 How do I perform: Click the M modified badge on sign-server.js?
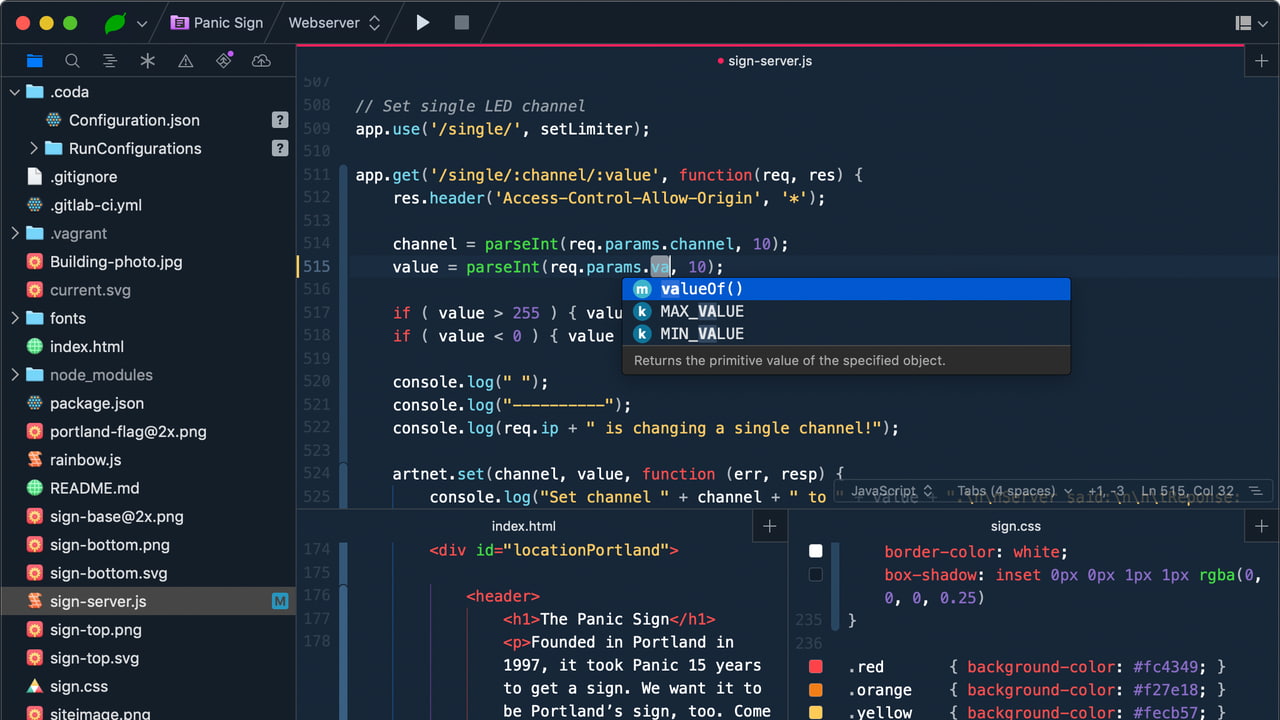[280, 601]
